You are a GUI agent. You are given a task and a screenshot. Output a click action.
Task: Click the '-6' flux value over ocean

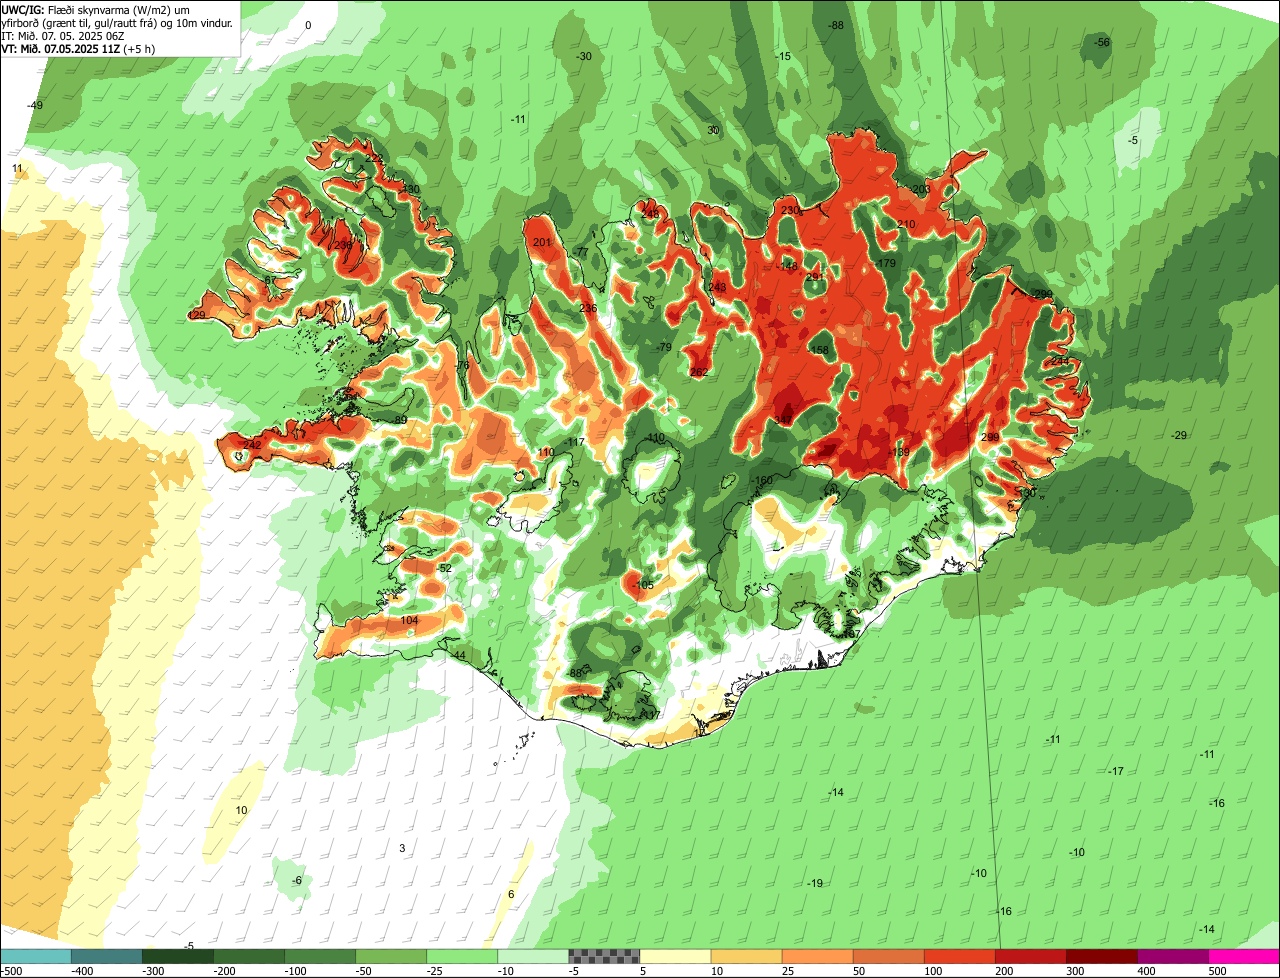[296, 880]
